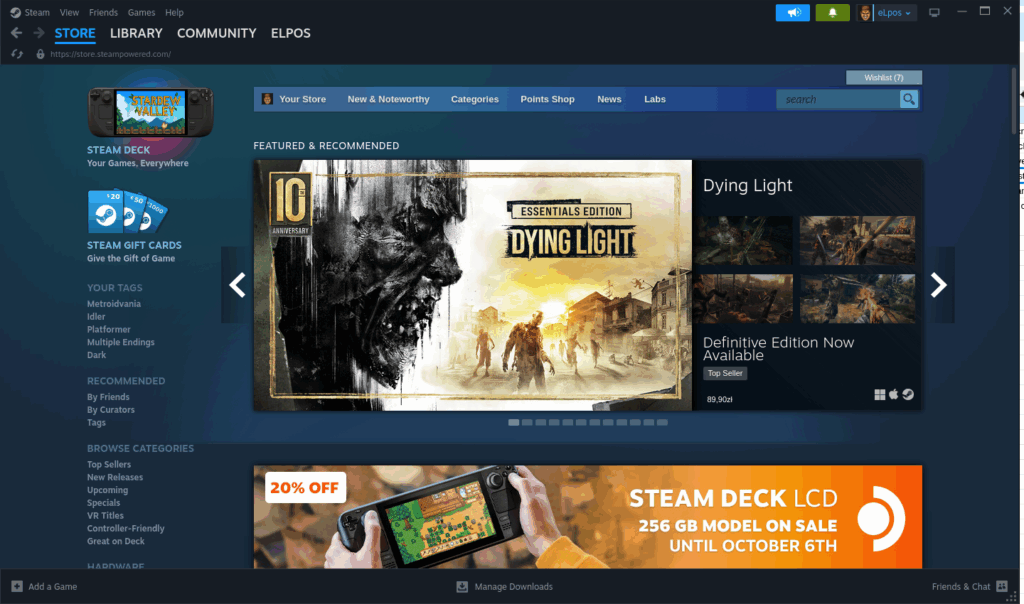Viewport: 1024px width, 604px height.
Task: Browse recommendations By Friends
Action: 108,397
